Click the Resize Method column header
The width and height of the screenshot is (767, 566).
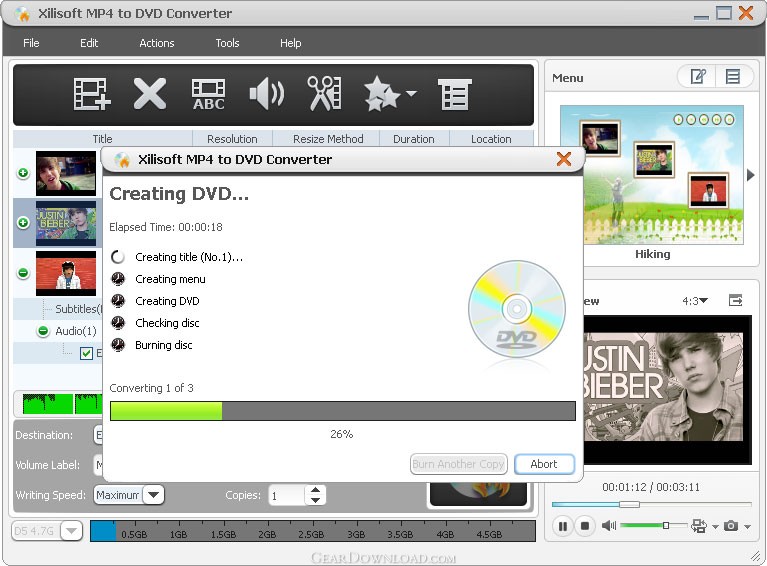[328, 139]
